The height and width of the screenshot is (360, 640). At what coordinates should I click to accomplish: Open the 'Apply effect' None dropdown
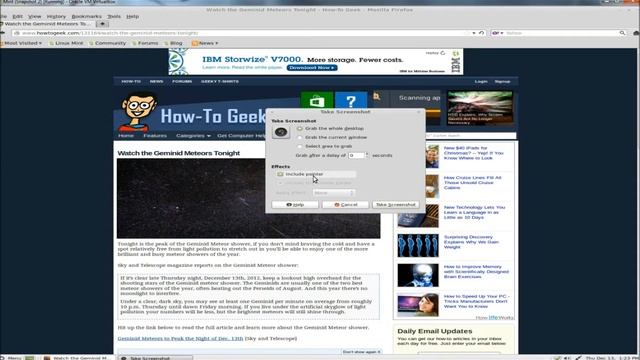pyautogui.click(x=334, y=193)
